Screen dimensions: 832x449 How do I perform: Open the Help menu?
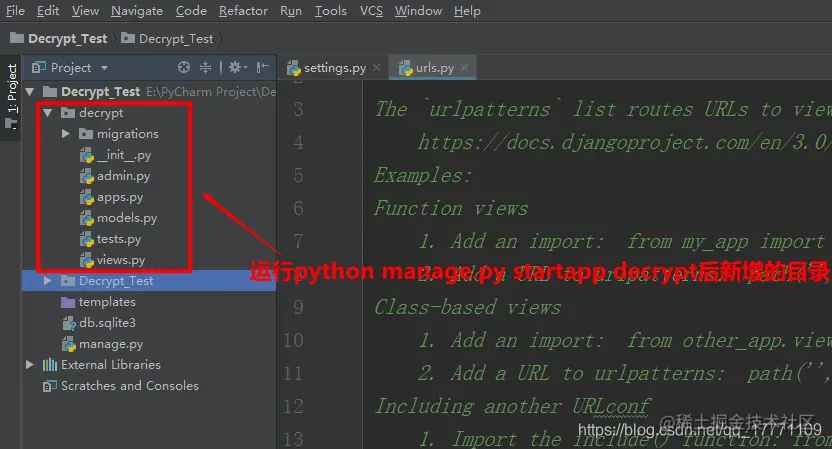click(467, 11)
